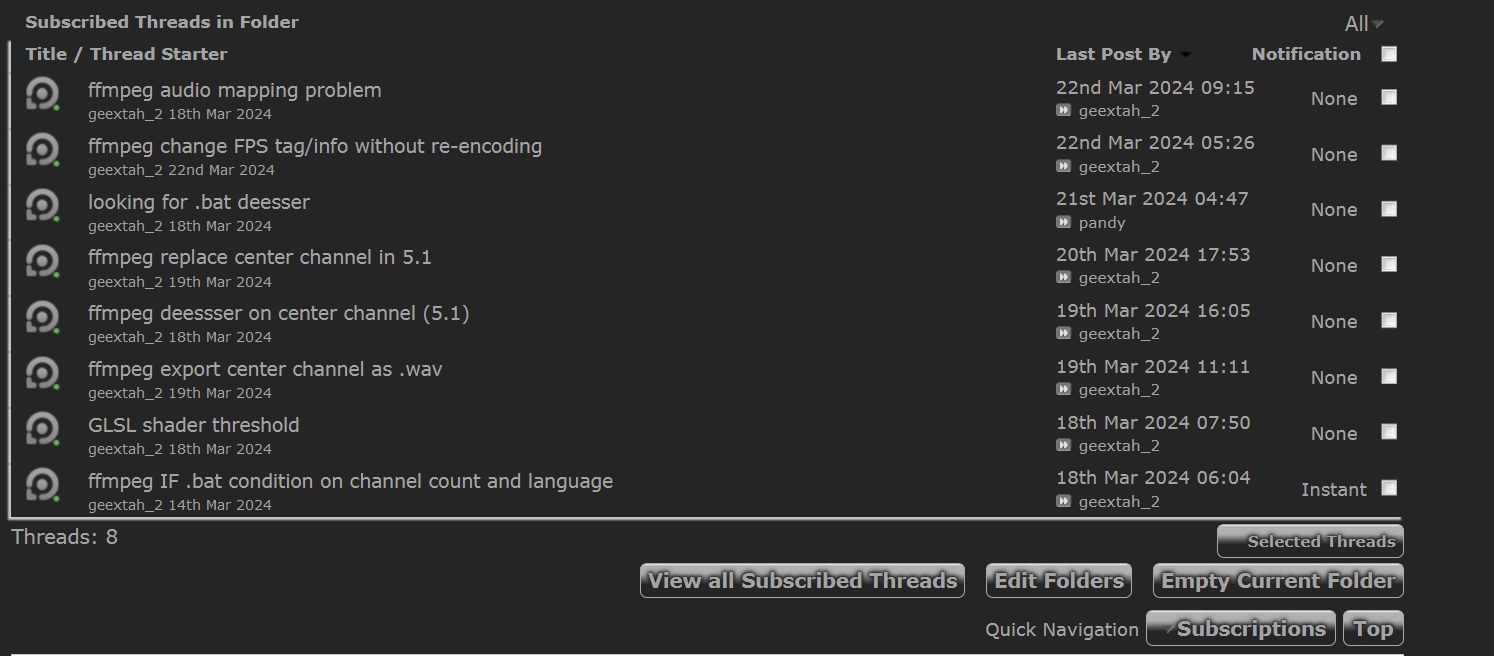Go to last post icon for 19th Mar 11:11
Screen dimensions: 1494x656
1064,390
